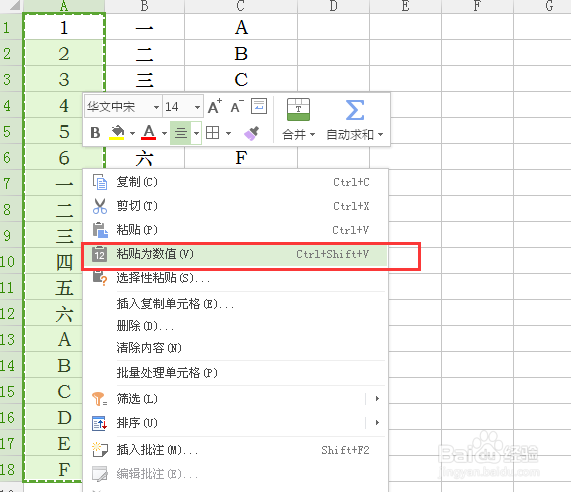The image size is (571, 492).
Task: Choose 粘贴为数值(V) menu item
Action: (236, 254)
